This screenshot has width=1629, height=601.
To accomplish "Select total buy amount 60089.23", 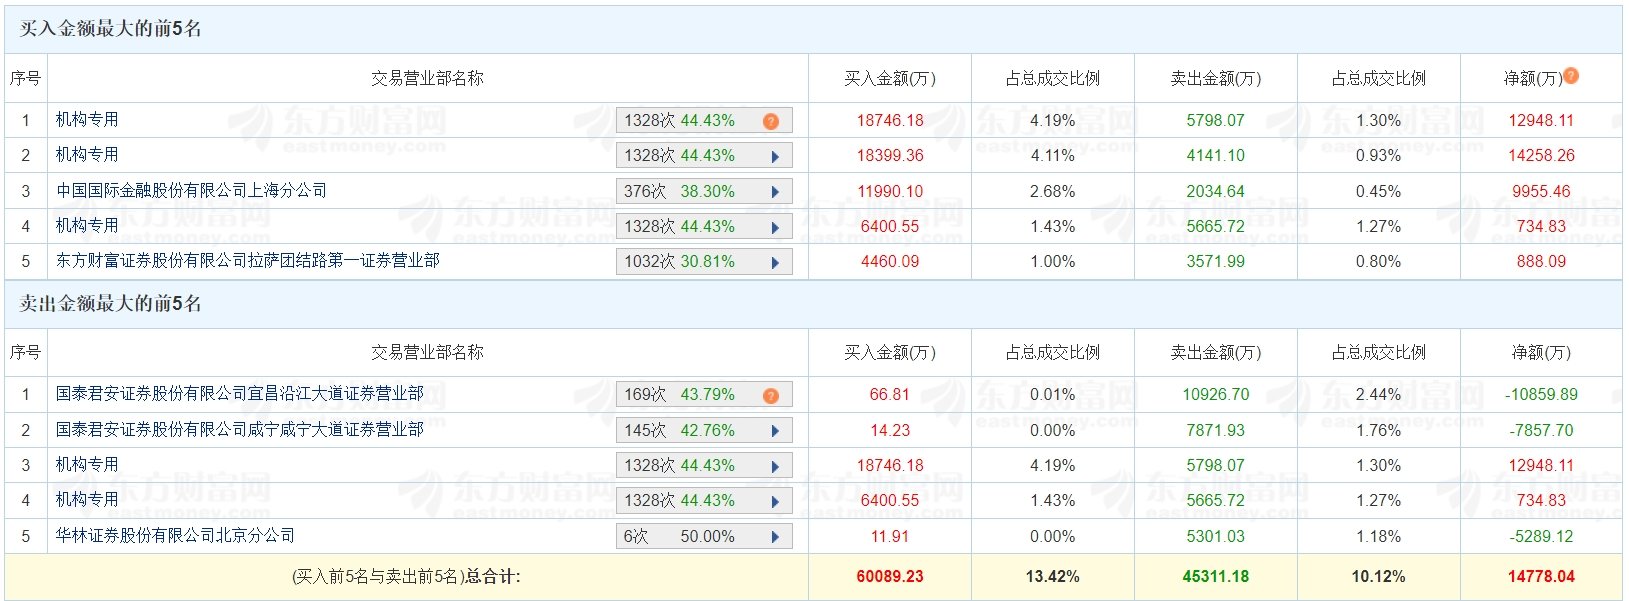I will coord(890,577).
